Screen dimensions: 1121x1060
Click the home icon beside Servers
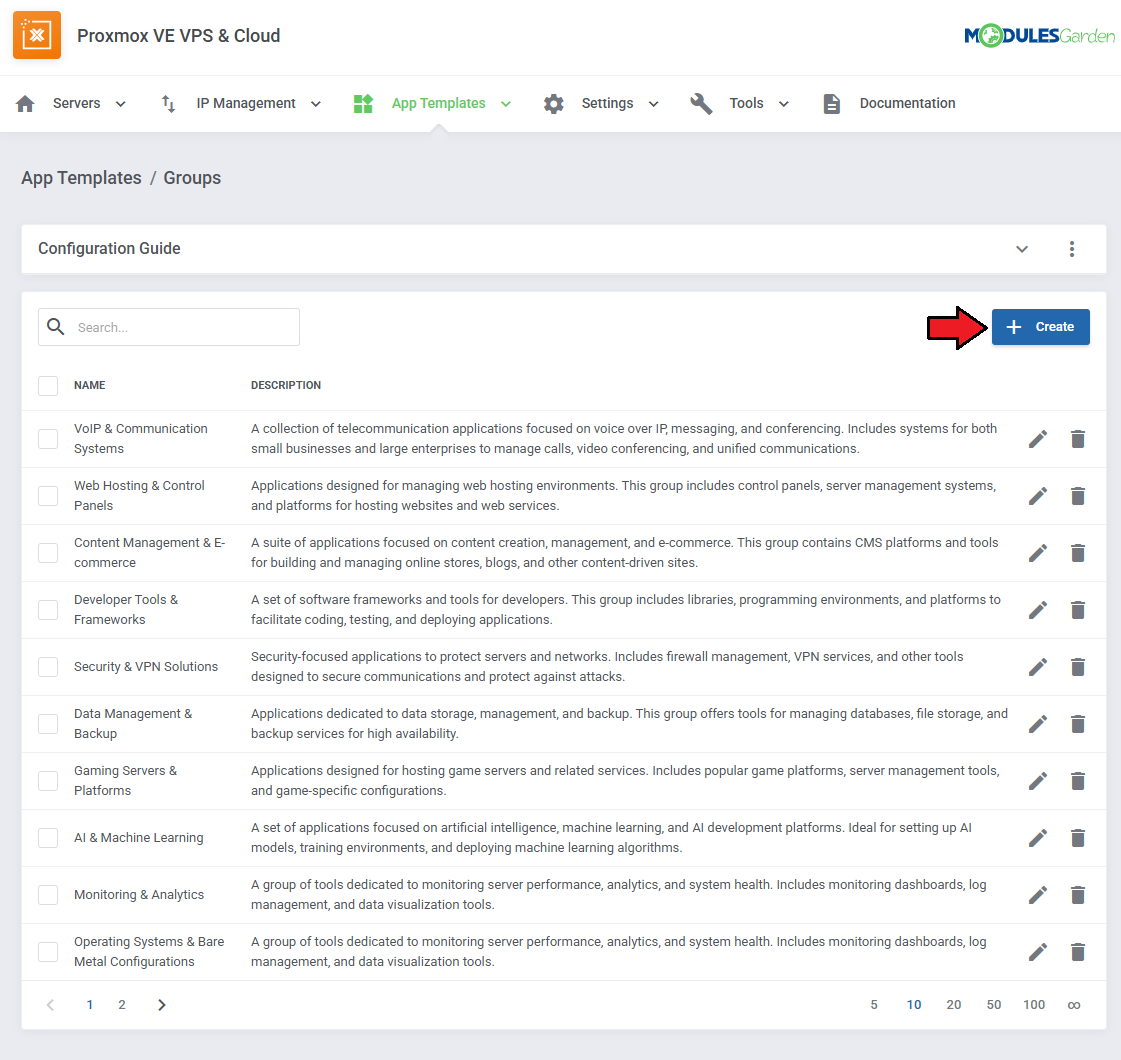tap(25, 104)
